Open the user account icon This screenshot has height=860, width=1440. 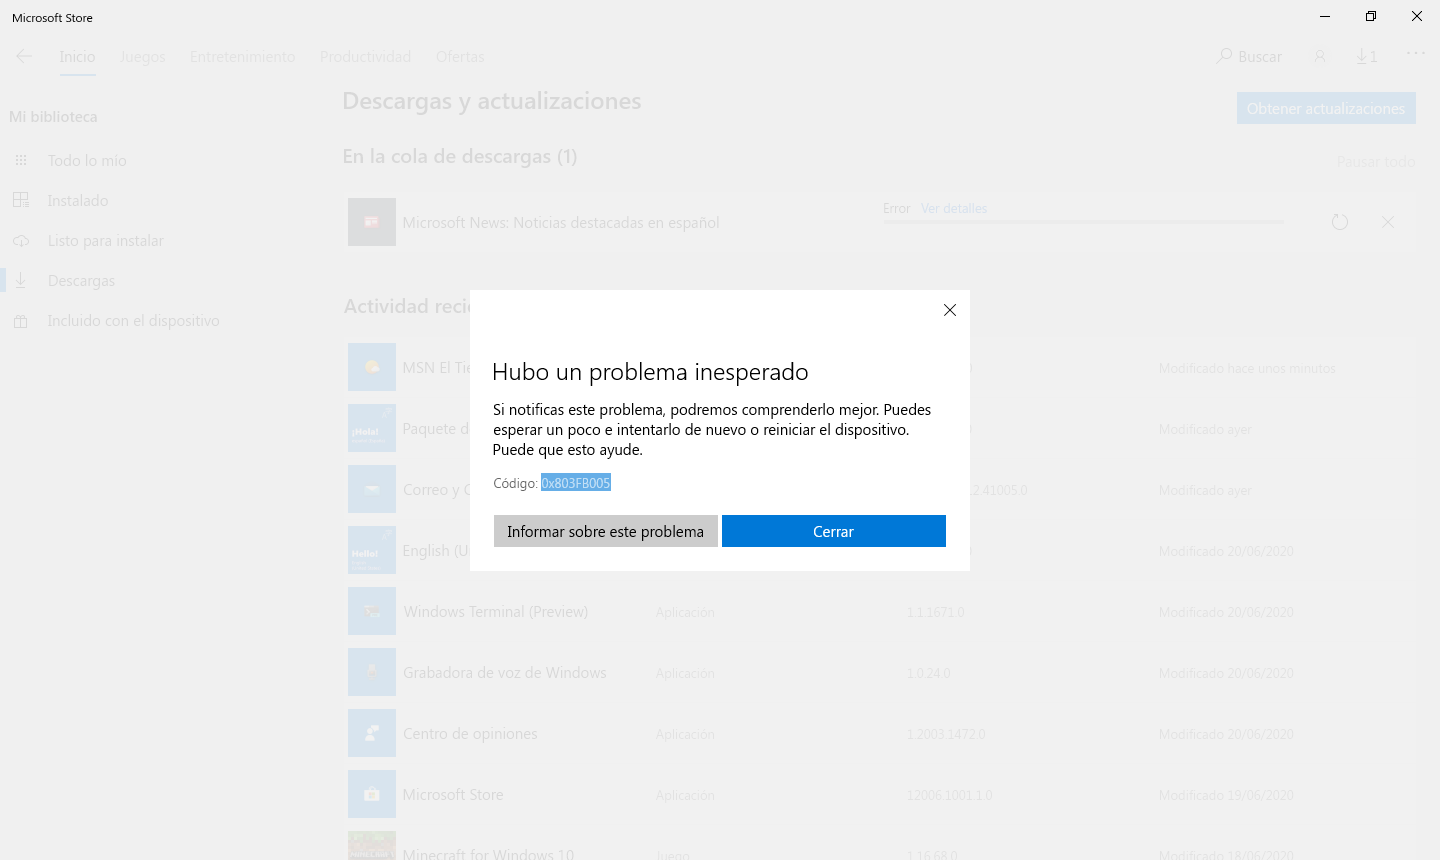coord(1320,57)
